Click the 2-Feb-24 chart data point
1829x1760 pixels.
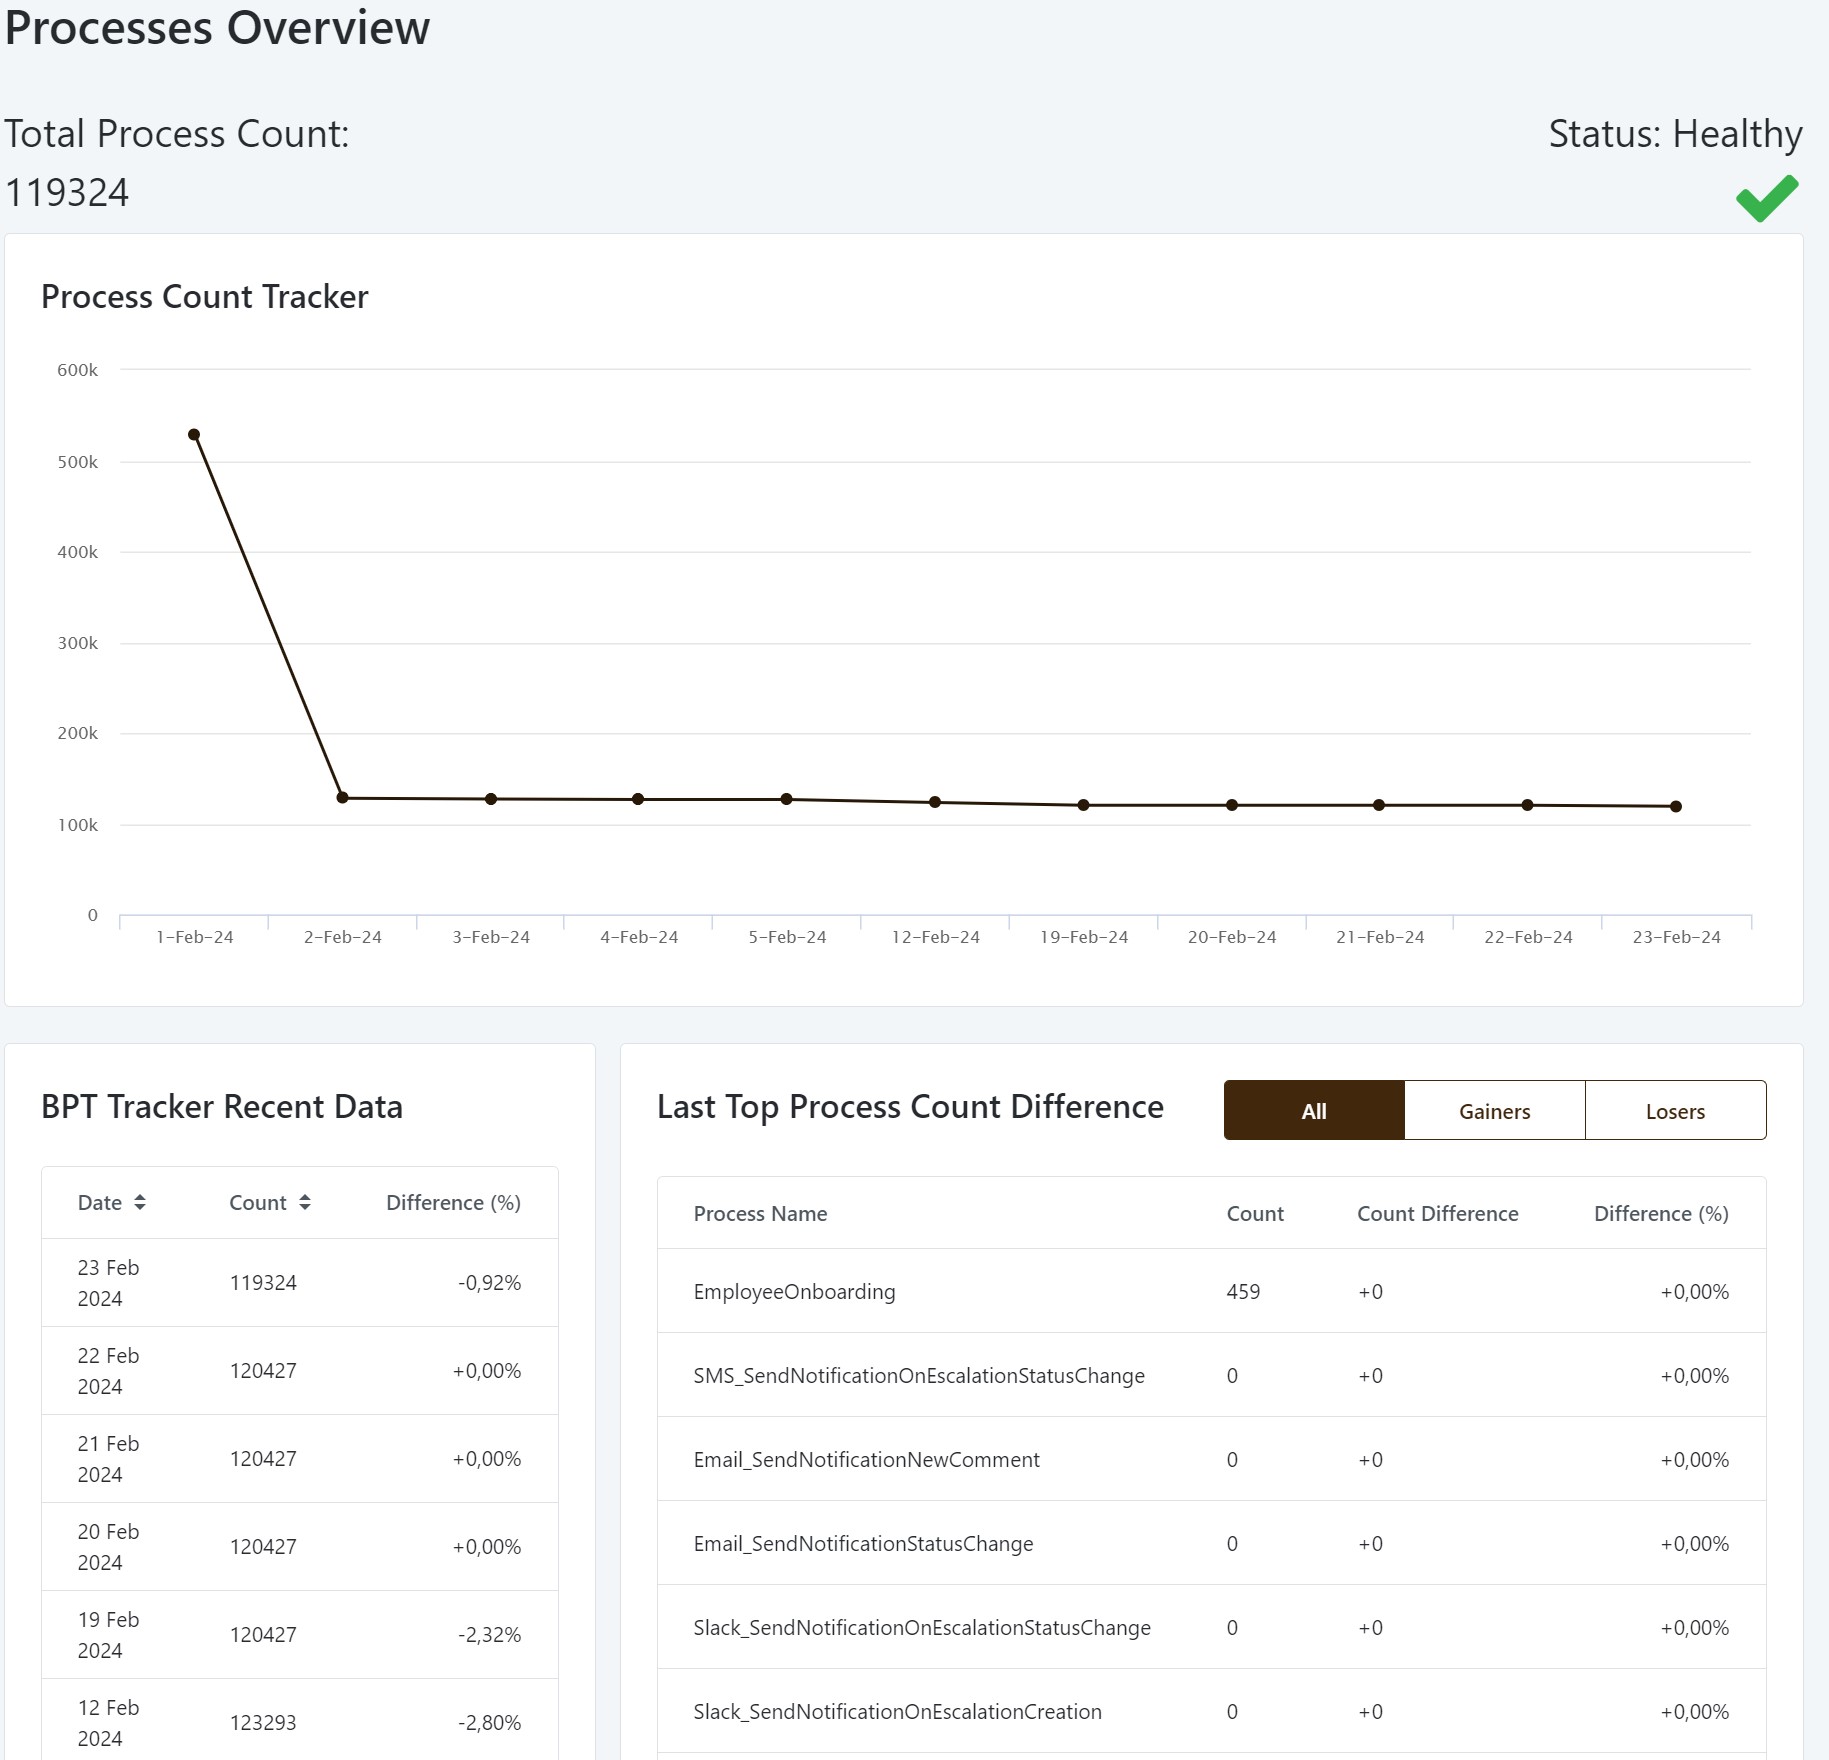pos(342,797)
